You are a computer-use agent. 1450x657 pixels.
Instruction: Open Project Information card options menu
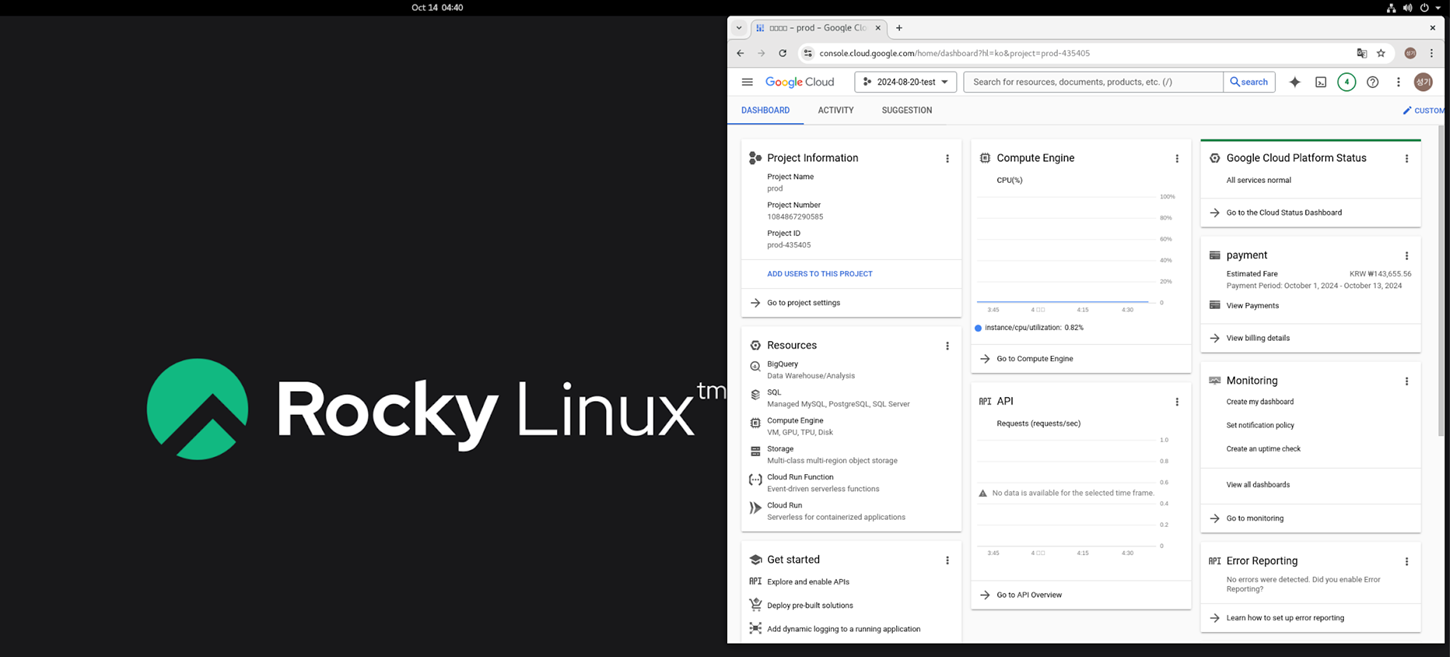(x=947, y=158)
